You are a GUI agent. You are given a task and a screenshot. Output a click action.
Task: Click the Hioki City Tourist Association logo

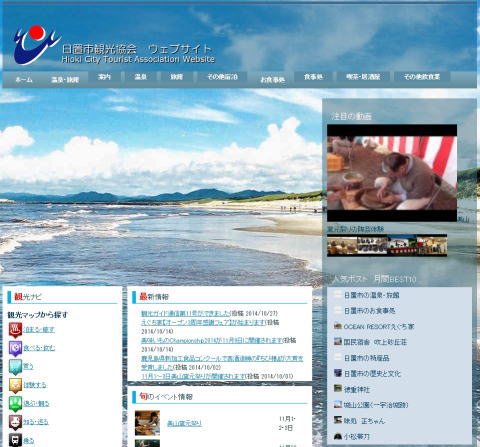(x=37, y=45)
